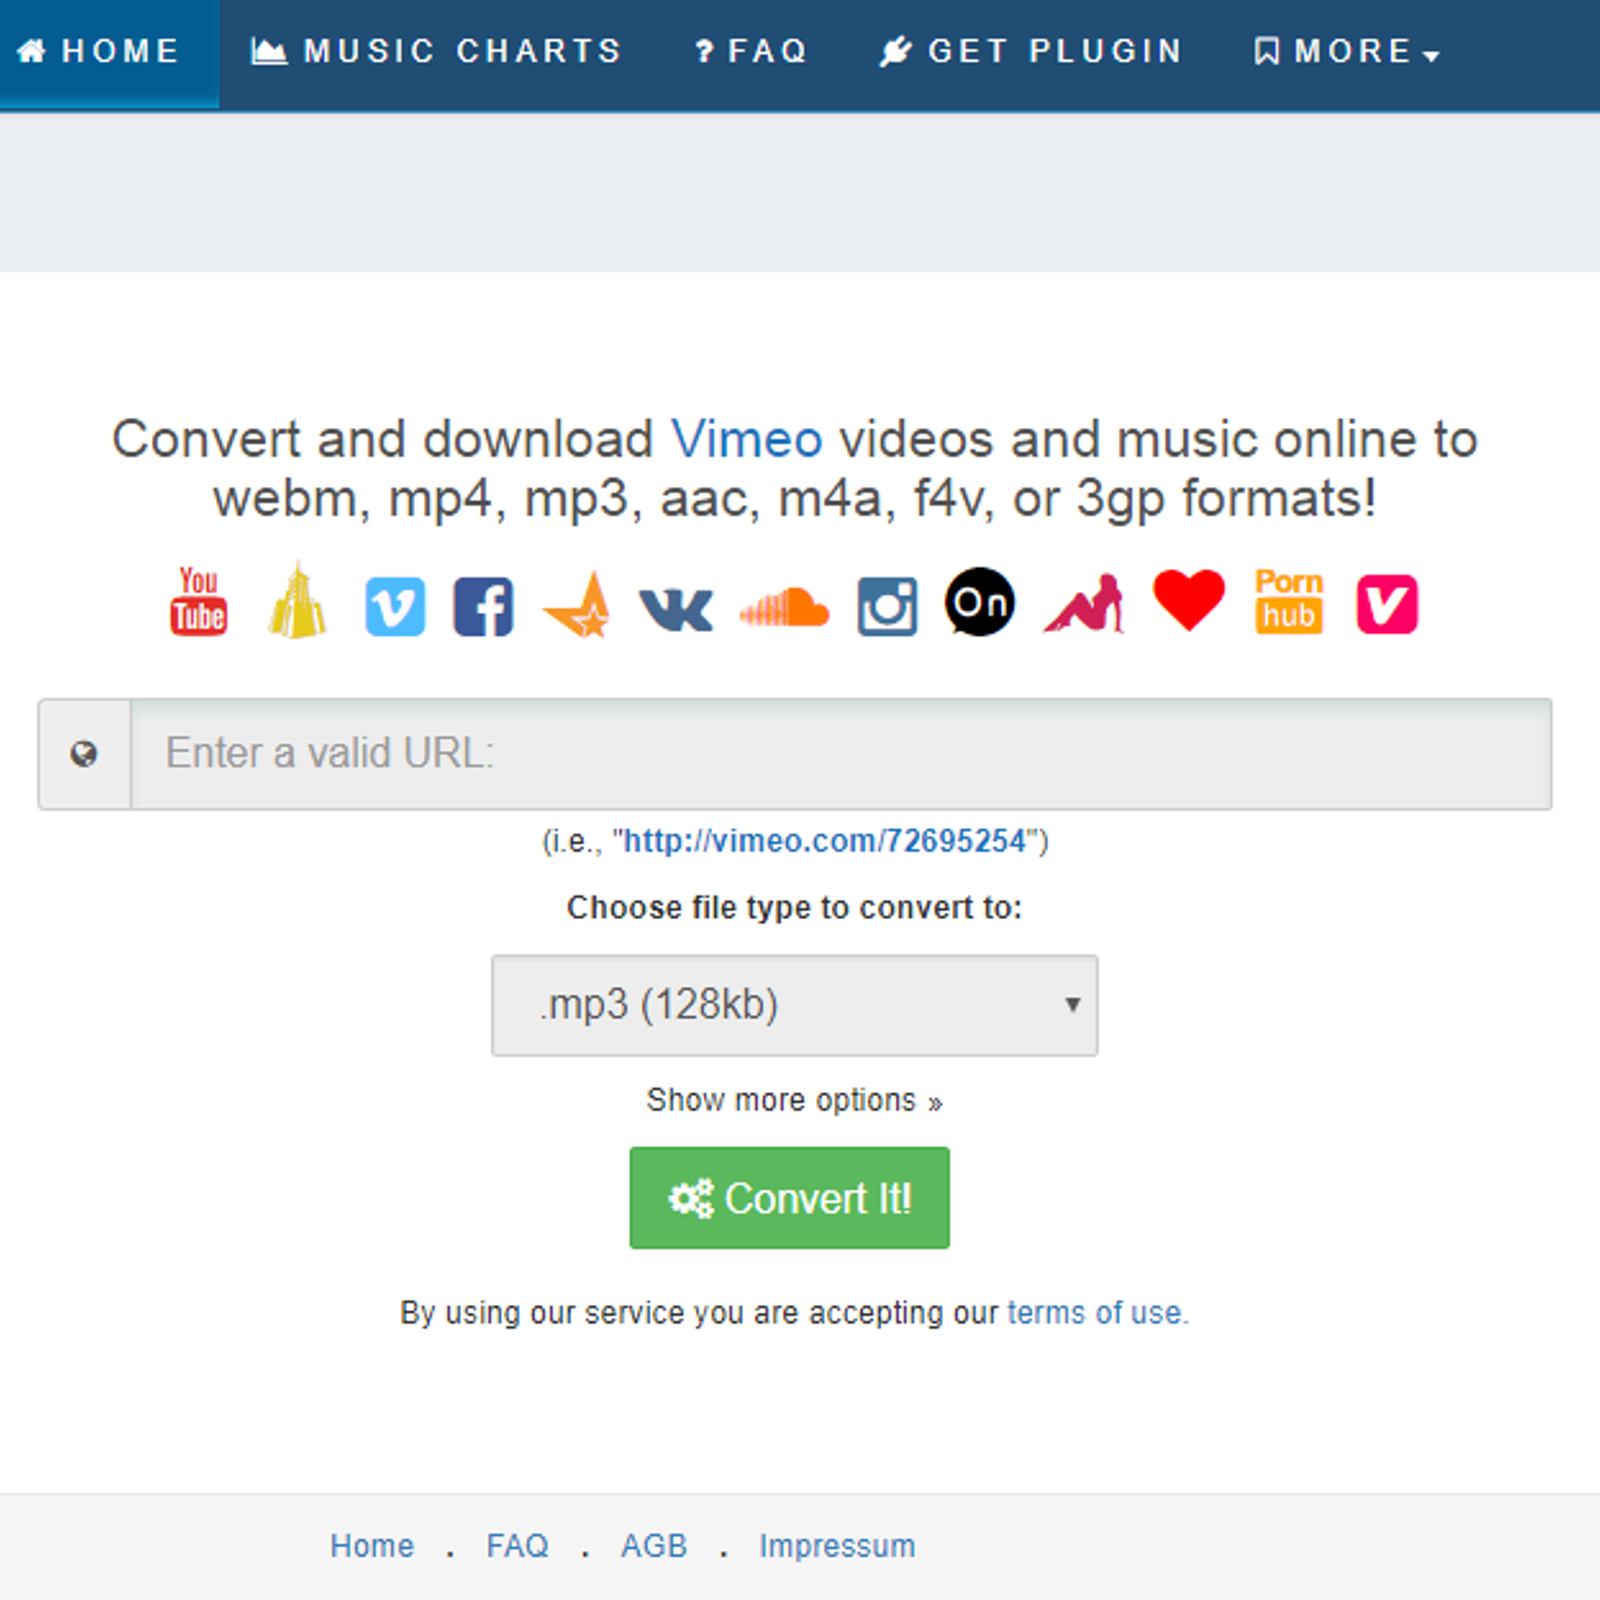Open the footer FAQ link

point(517,1546)
